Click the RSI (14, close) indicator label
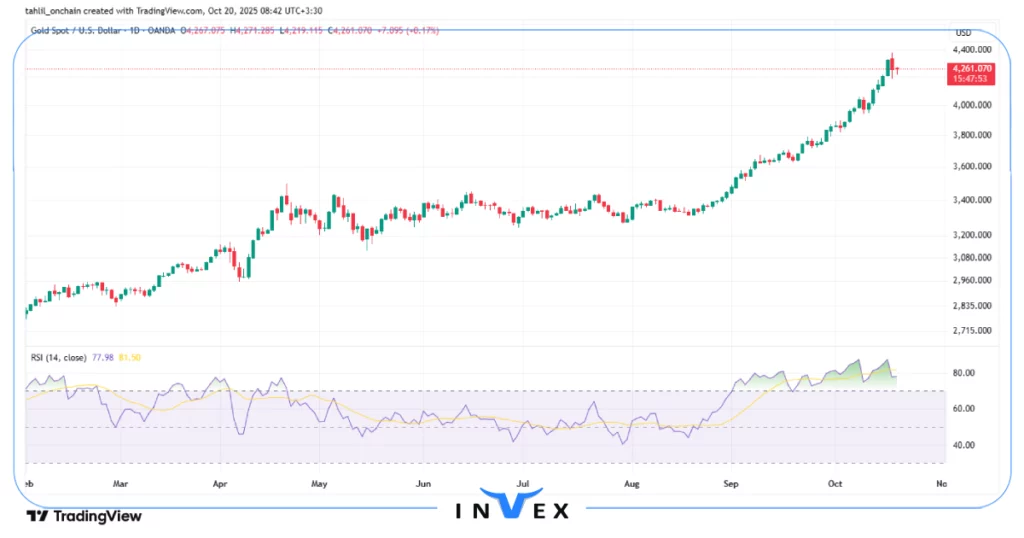This screenshot has height=538, width=1024. tap(60, 356)
